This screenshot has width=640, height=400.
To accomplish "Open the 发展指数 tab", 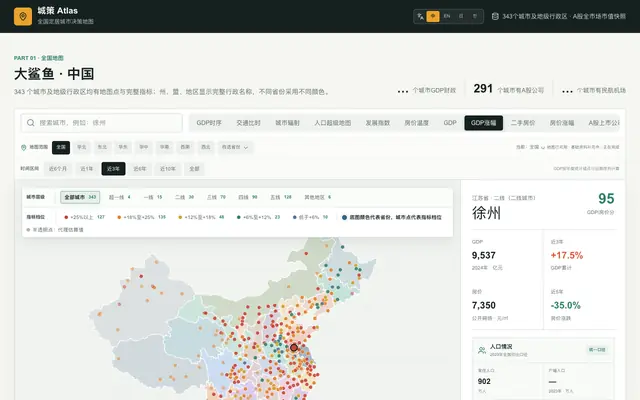I will tap(378, 122).
